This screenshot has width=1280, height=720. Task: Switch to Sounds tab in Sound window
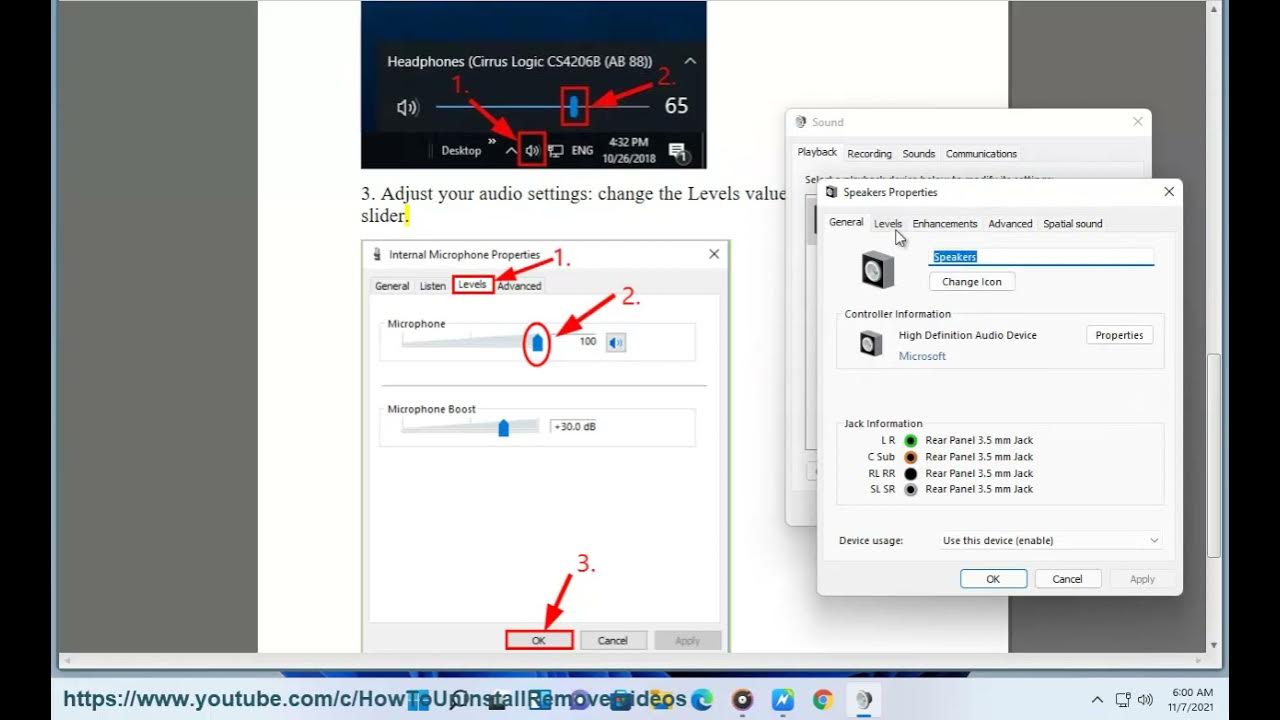coord(918,154)
